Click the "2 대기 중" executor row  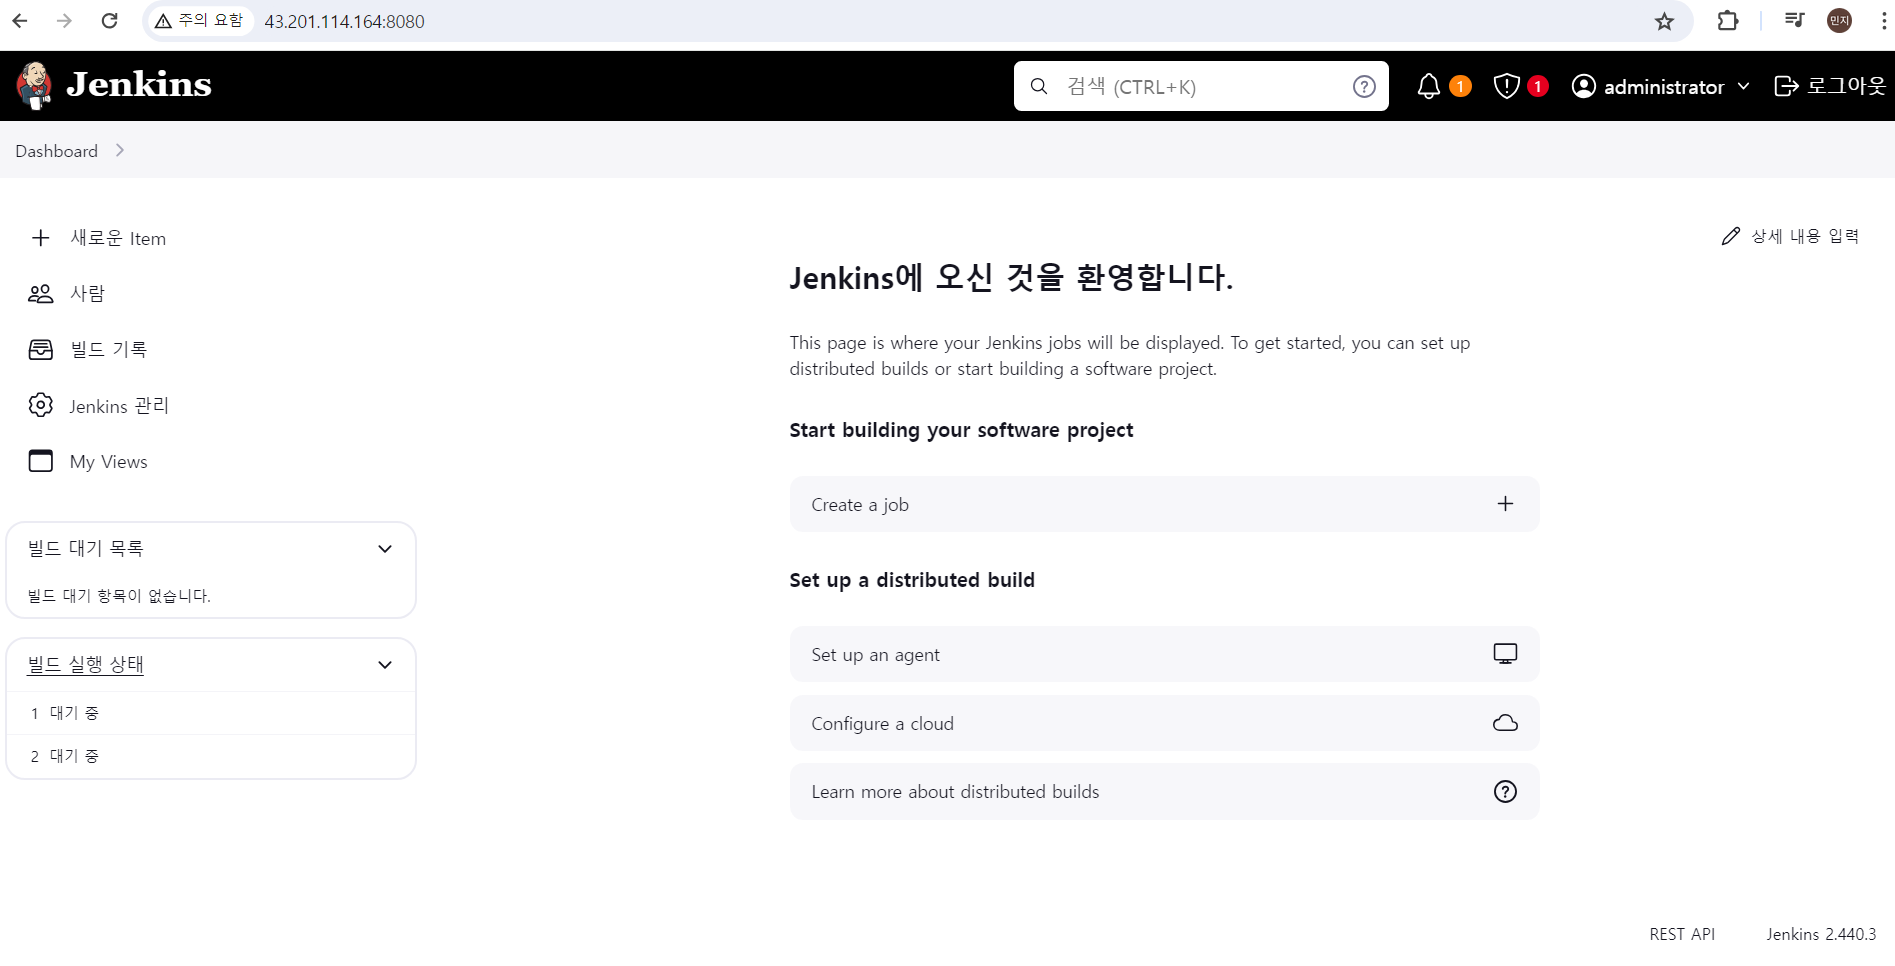pos(211,756)
